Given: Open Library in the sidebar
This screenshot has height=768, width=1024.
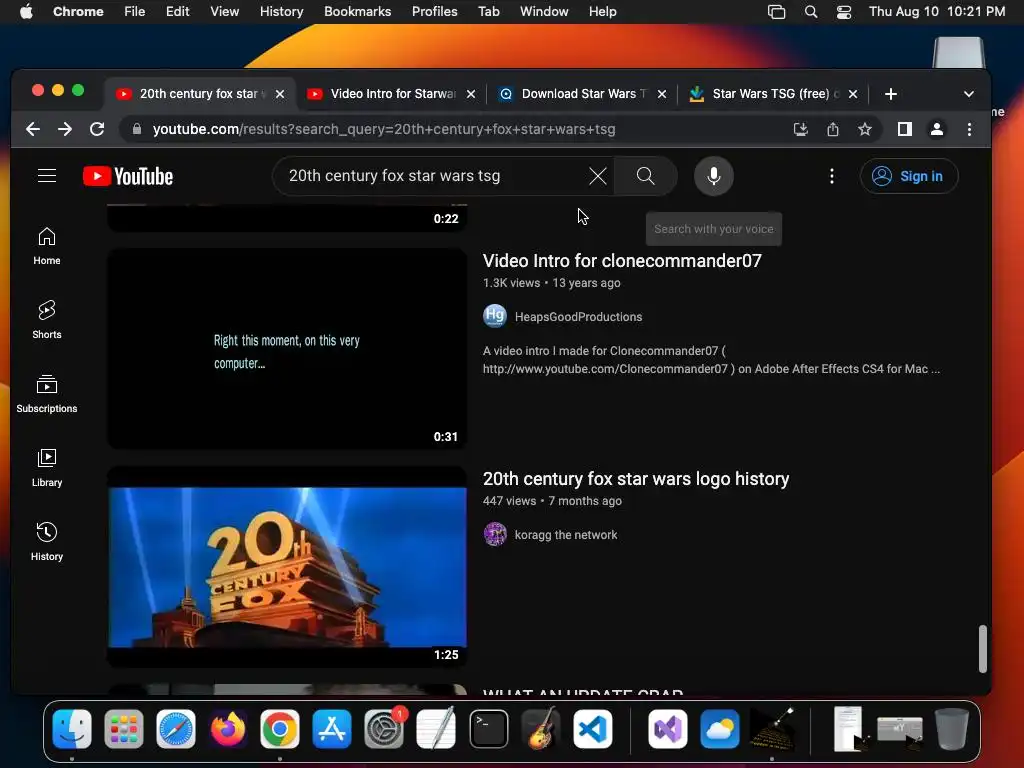Looking at the screenshot, I should [x=47, y=468].
